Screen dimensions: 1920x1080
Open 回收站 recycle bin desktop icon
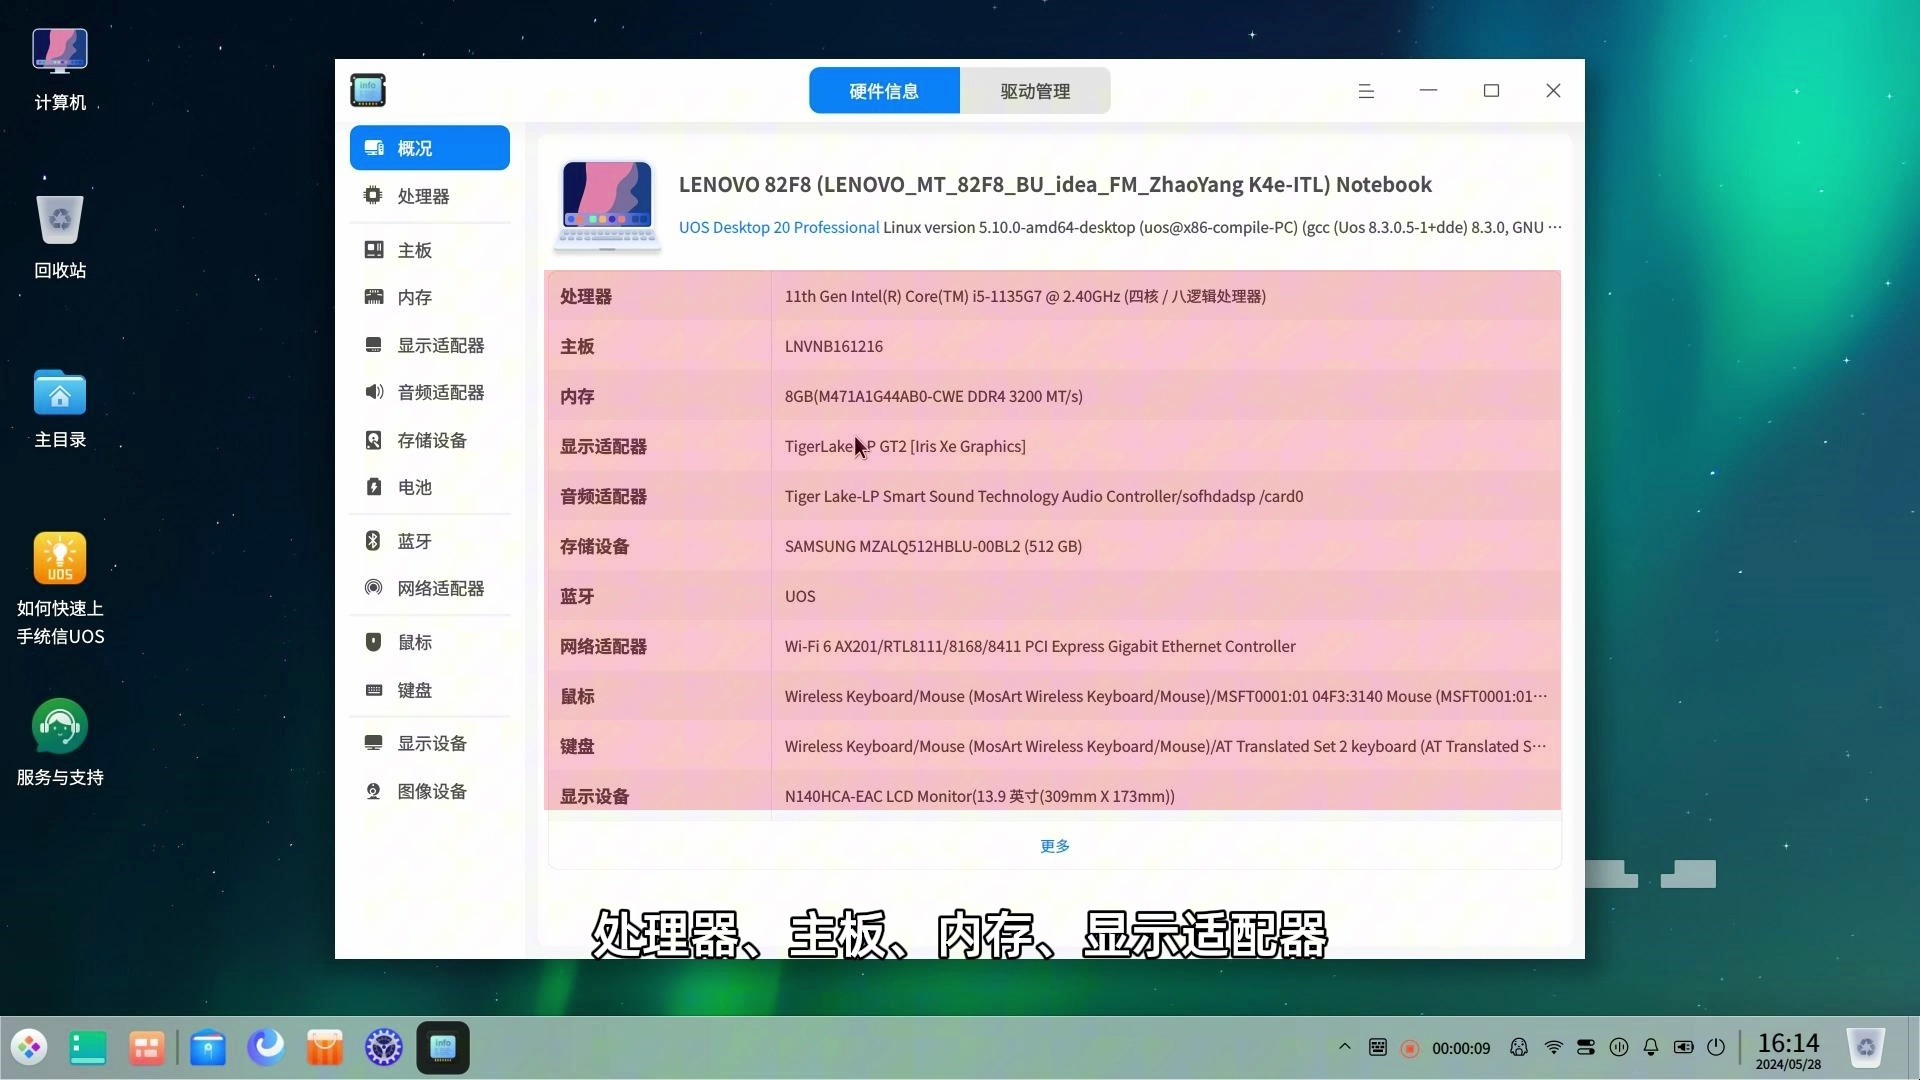click(60, 237)
